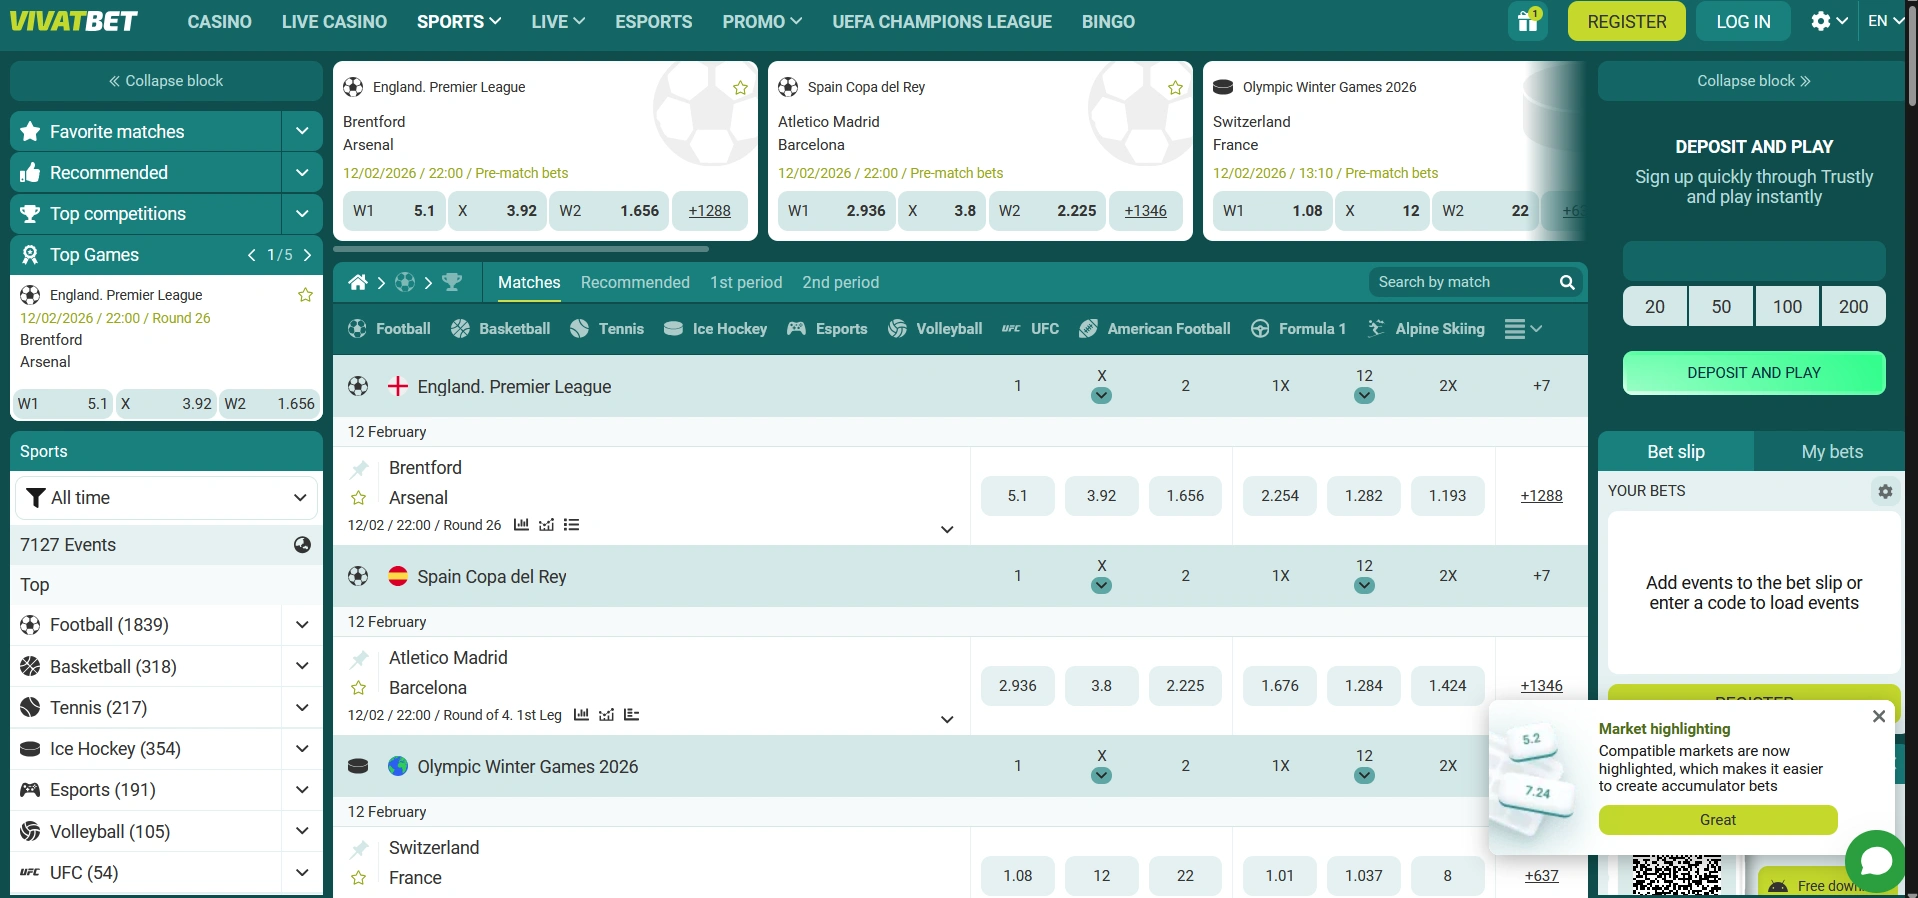The width and height of the screenshot is (1918, 898).
Task: Pin the Brentford vs Arsenal match
Action: (x=360, y=468)
